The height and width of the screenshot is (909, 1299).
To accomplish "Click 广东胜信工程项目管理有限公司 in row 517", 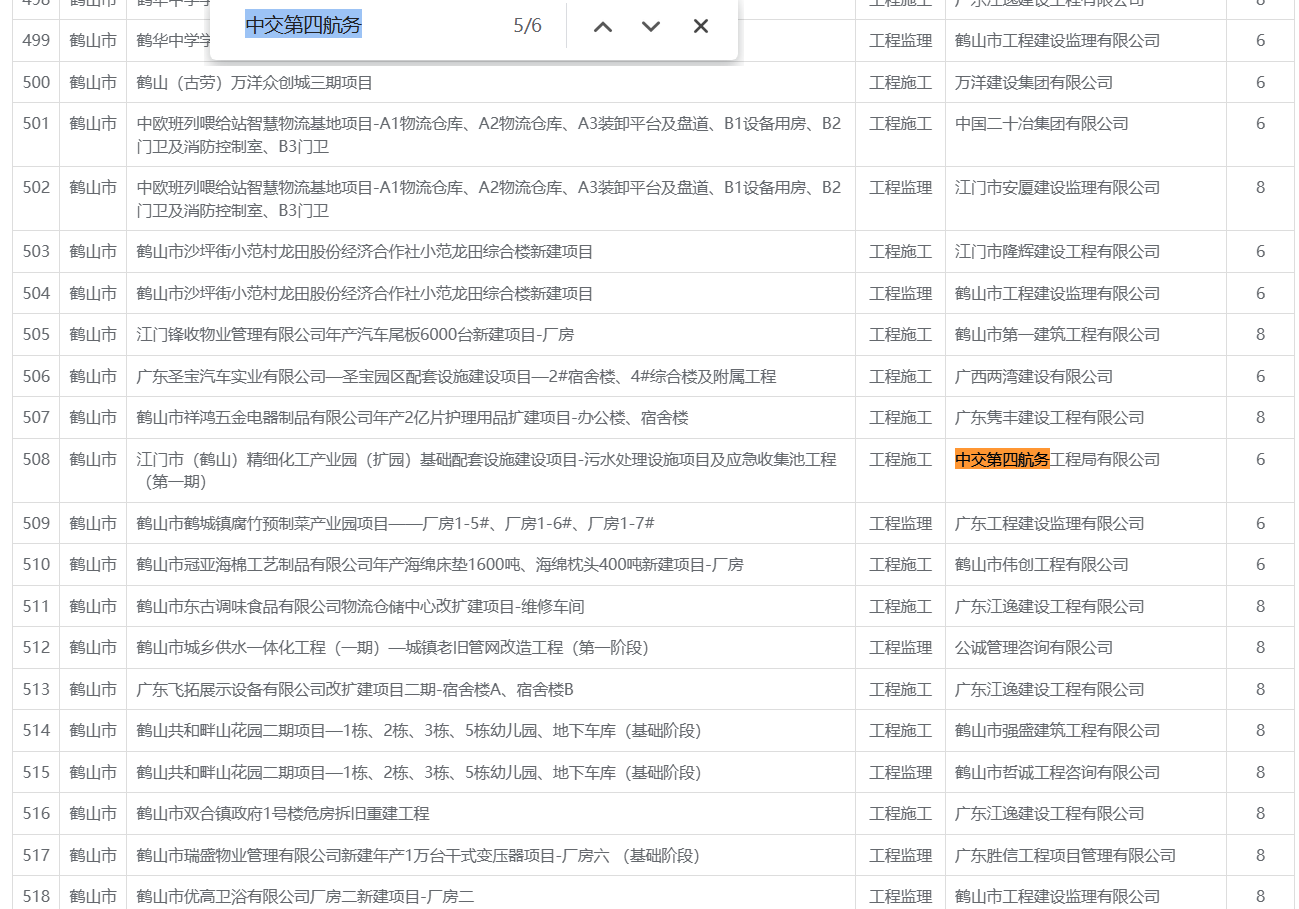I will point(1065,855).
